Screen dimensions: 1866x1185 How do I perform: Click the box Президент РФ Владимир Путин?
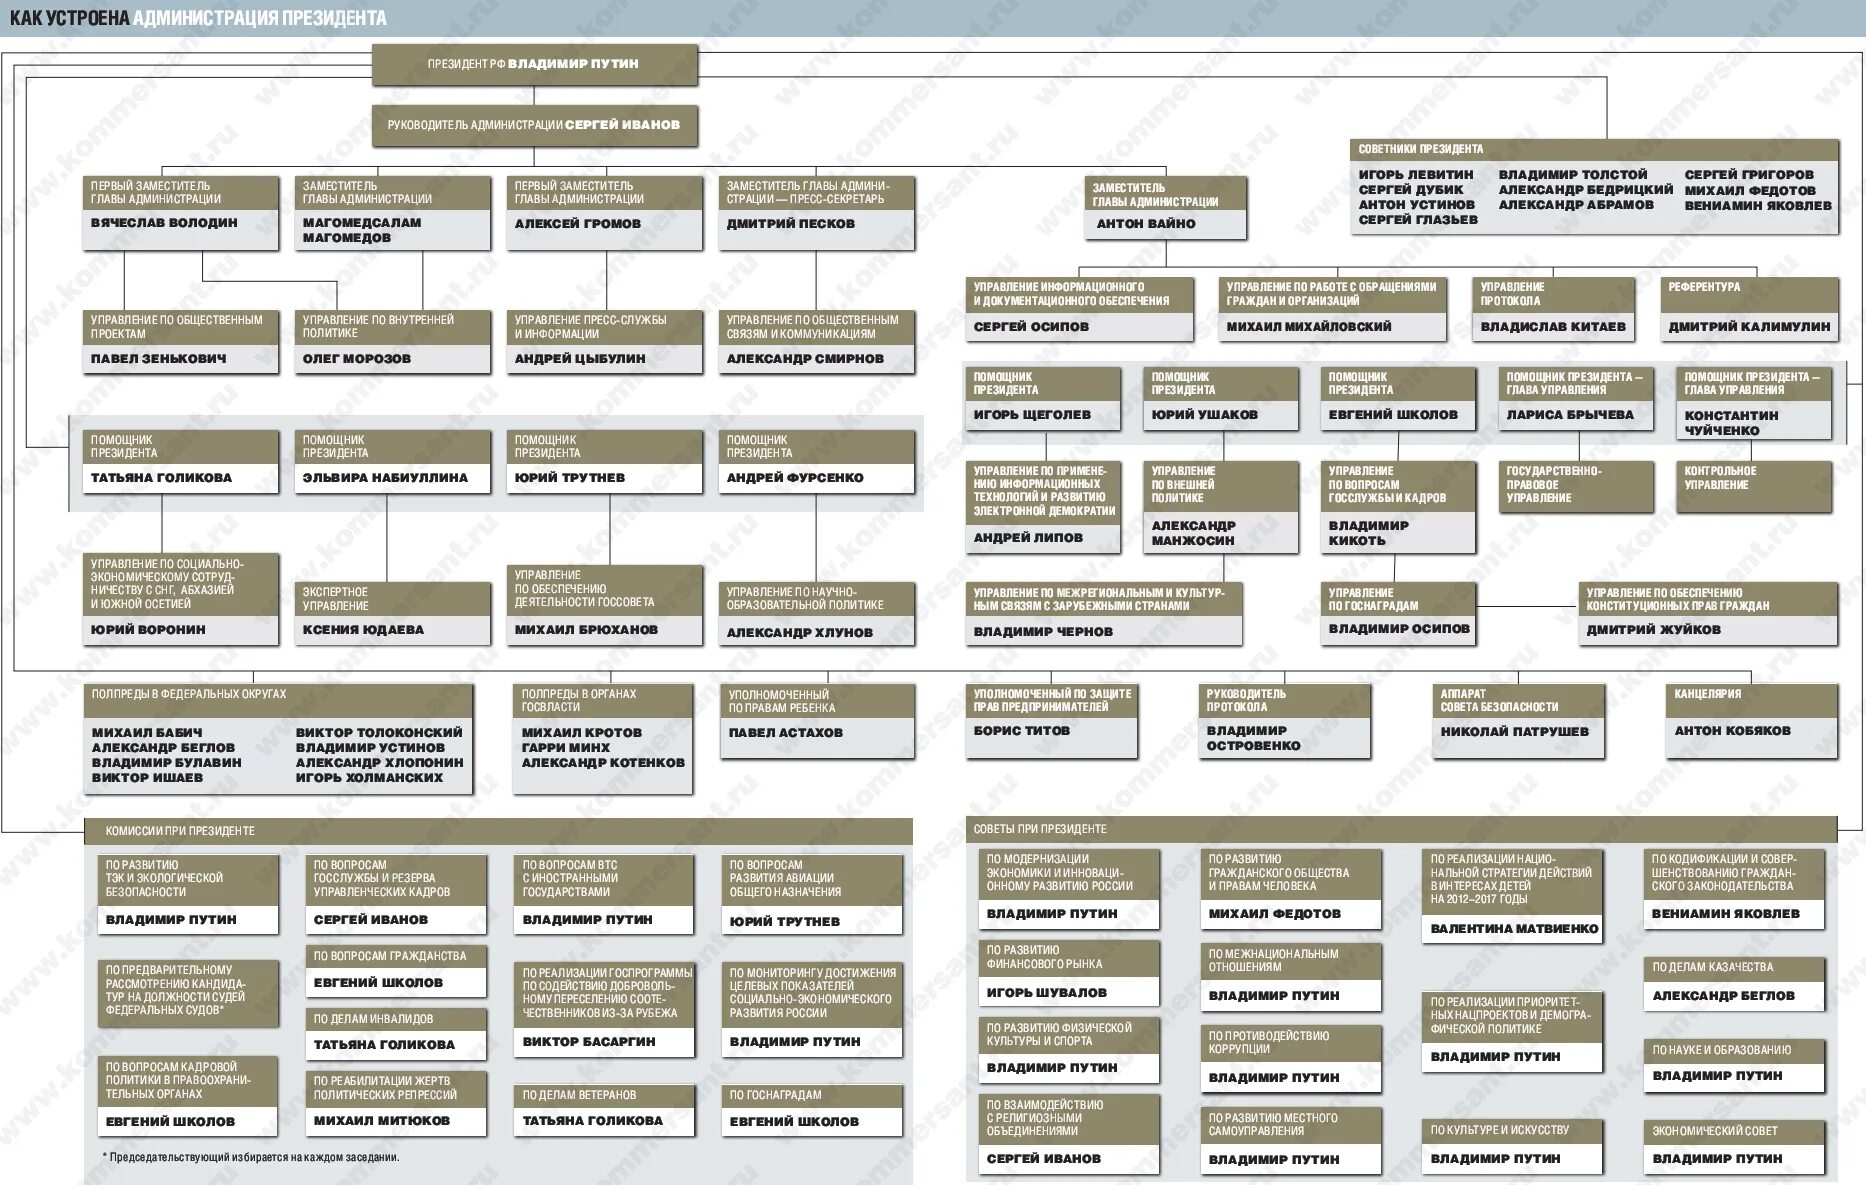click(534, 64)
